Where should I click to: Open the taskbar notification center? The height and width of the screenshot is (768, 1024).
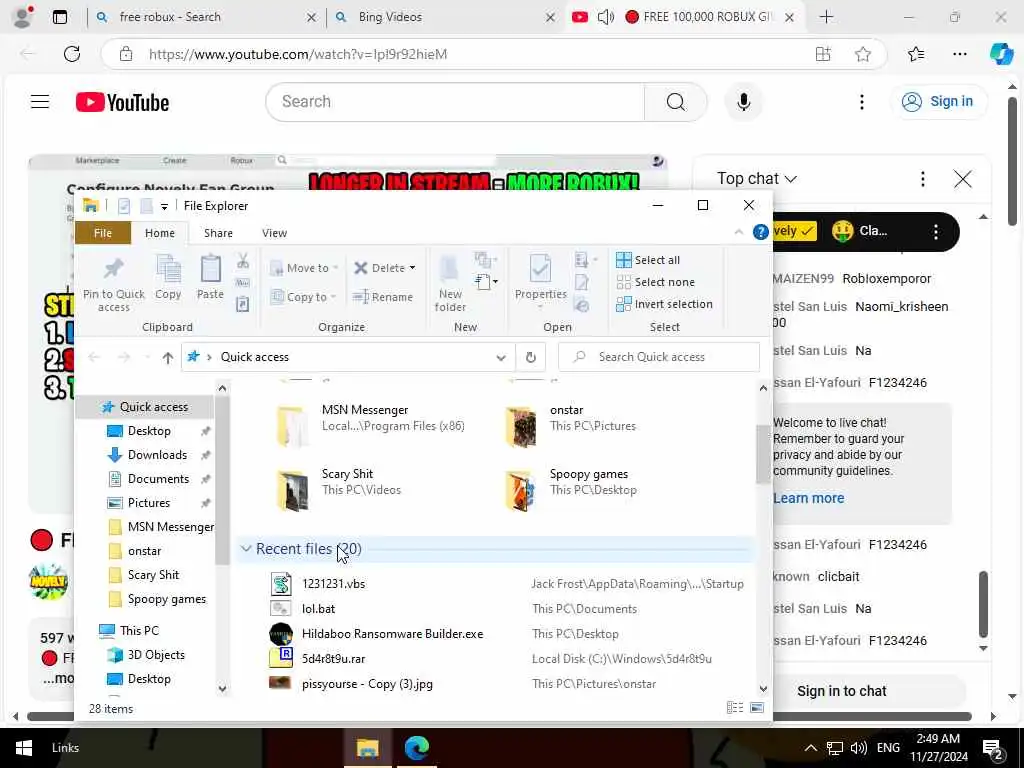tap(992, 748)
